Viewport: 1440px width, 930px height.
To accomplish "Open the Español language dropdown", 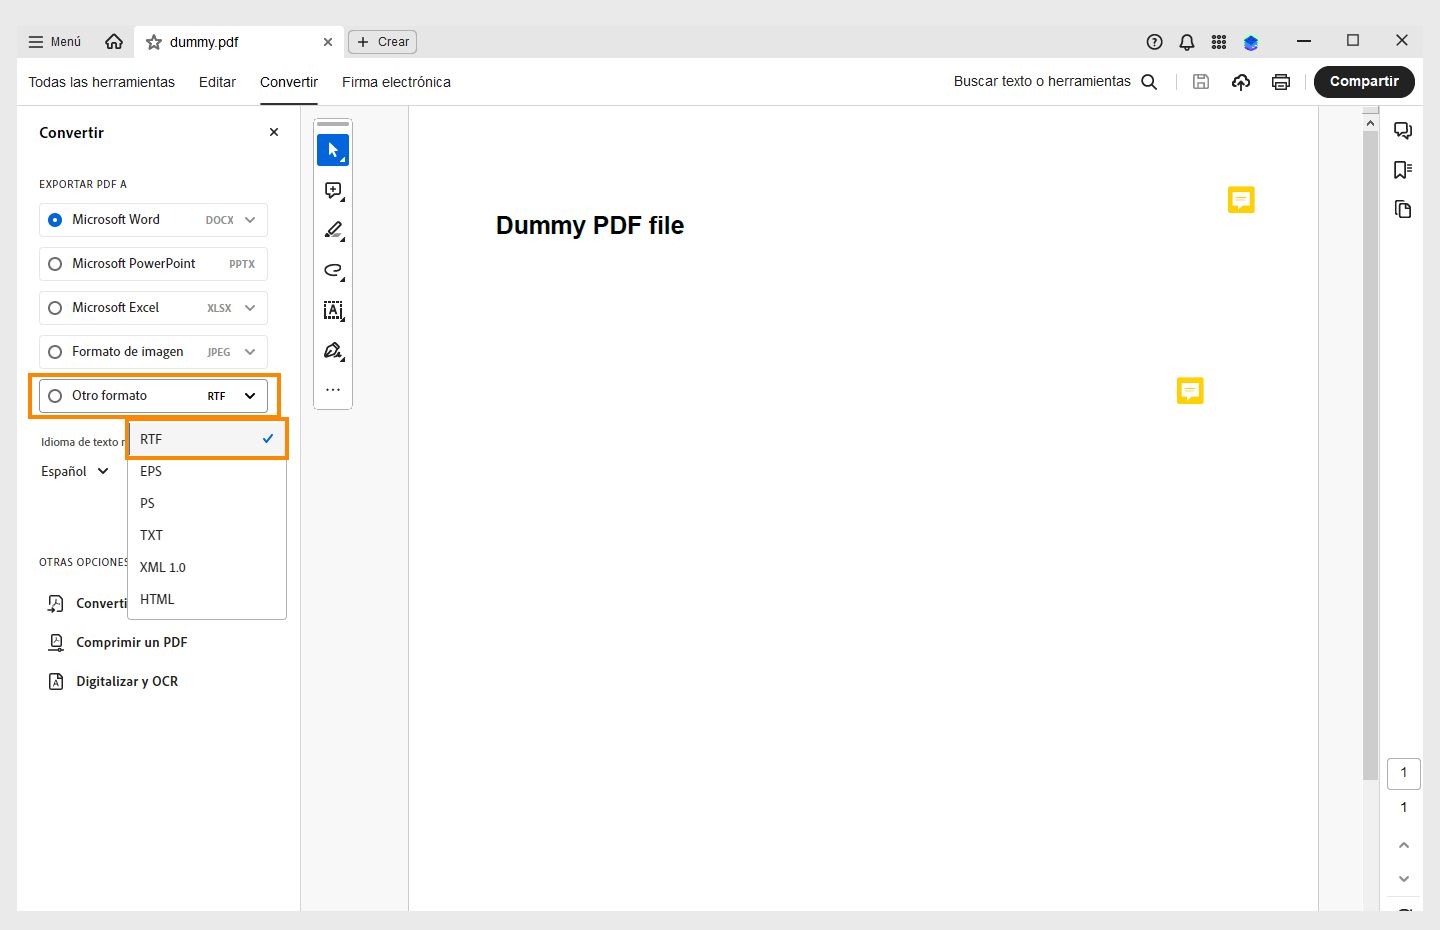I will tap(74, 471).
